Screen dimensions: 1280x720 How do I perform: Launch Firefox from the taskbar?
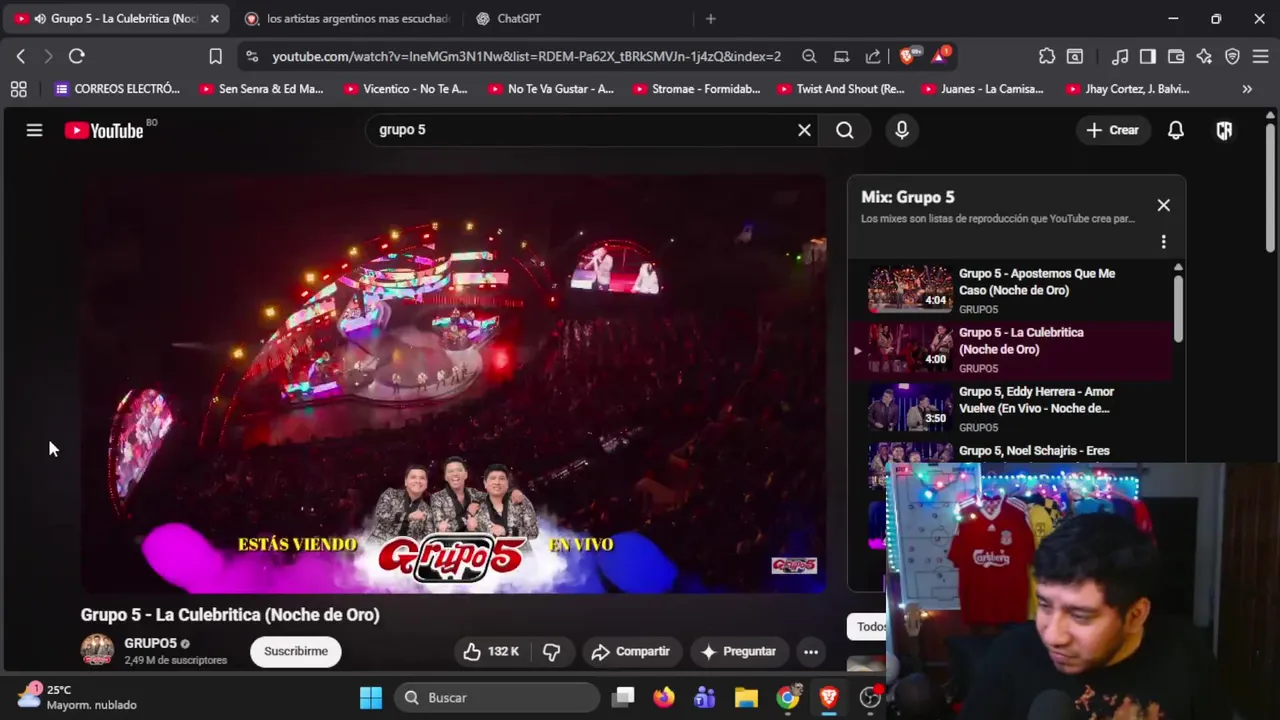(x=664, y=697)
